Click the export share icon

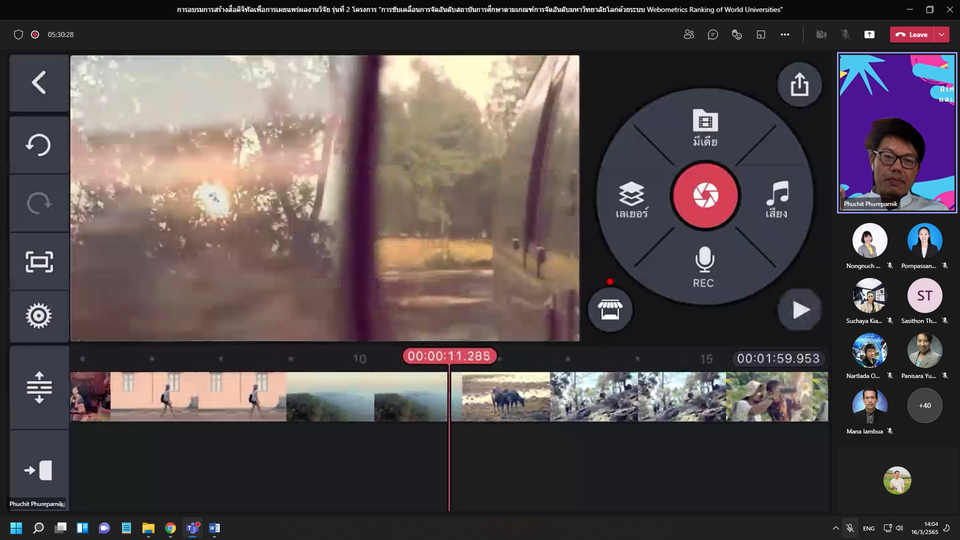[x=799, y=86]
